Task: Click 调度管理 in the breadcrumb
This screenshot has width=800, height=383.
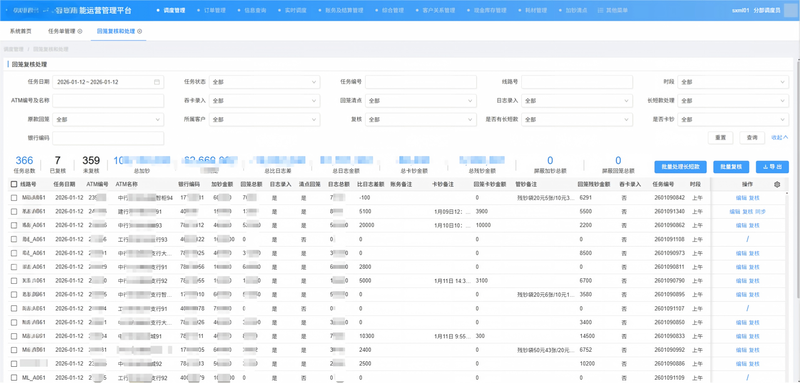Action: coord(14,49)
